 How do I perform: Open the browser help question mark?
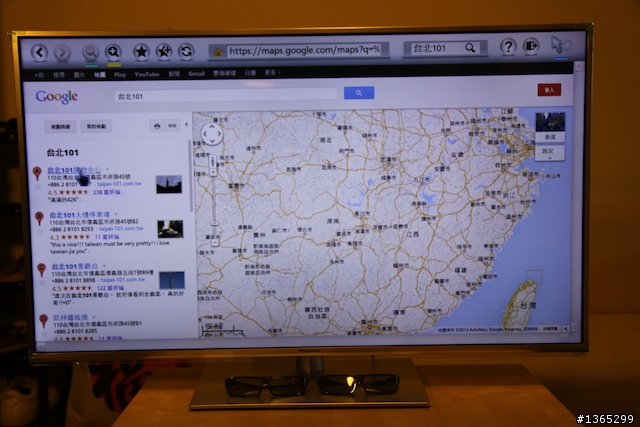pos(508,47)
